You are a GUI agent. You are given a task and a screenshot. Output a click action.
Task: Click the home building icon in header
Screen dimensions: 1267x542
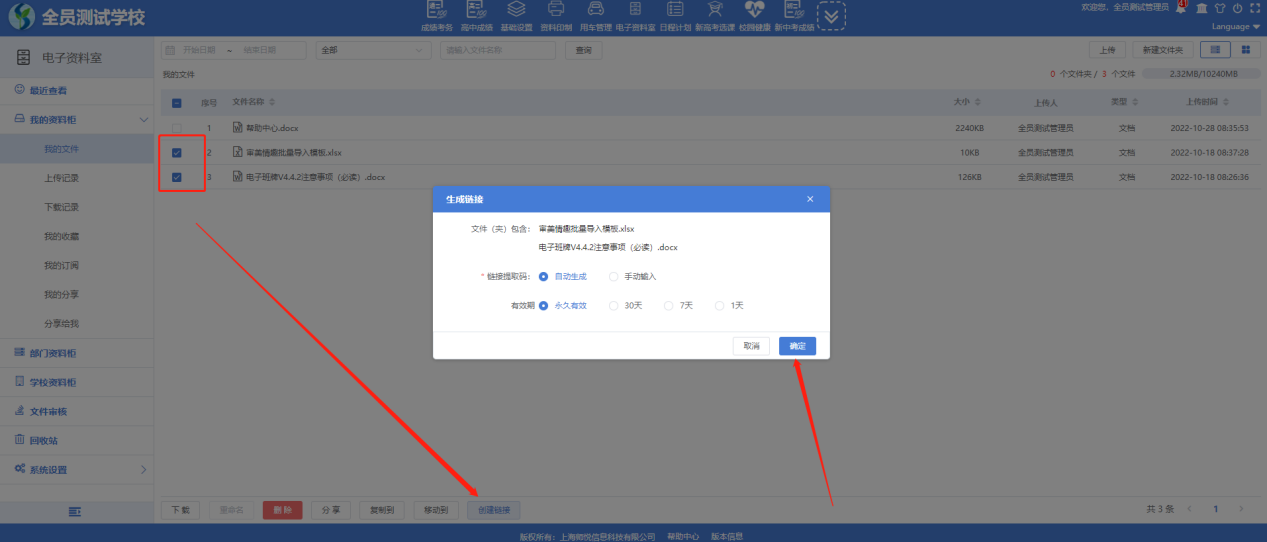1201,8
